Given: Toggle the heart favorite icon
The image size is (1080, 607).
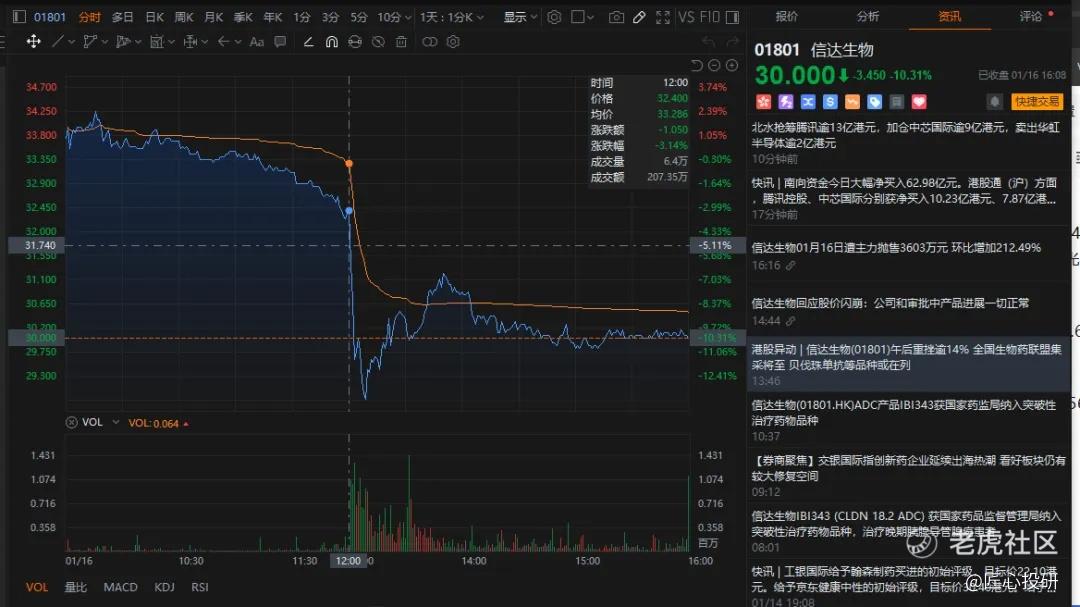Looking at the screenshot, I should point(919,102).
